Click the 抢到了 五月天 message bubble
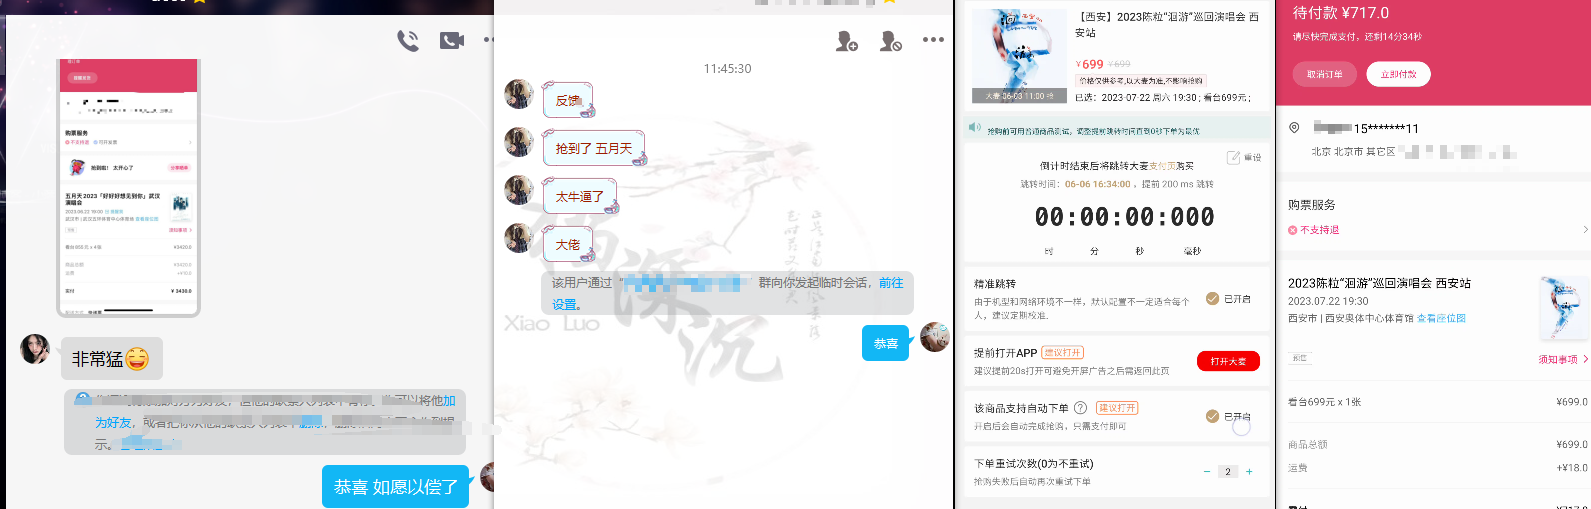The height and width of the screenshot is (509, 1591). tap(594, 148)
